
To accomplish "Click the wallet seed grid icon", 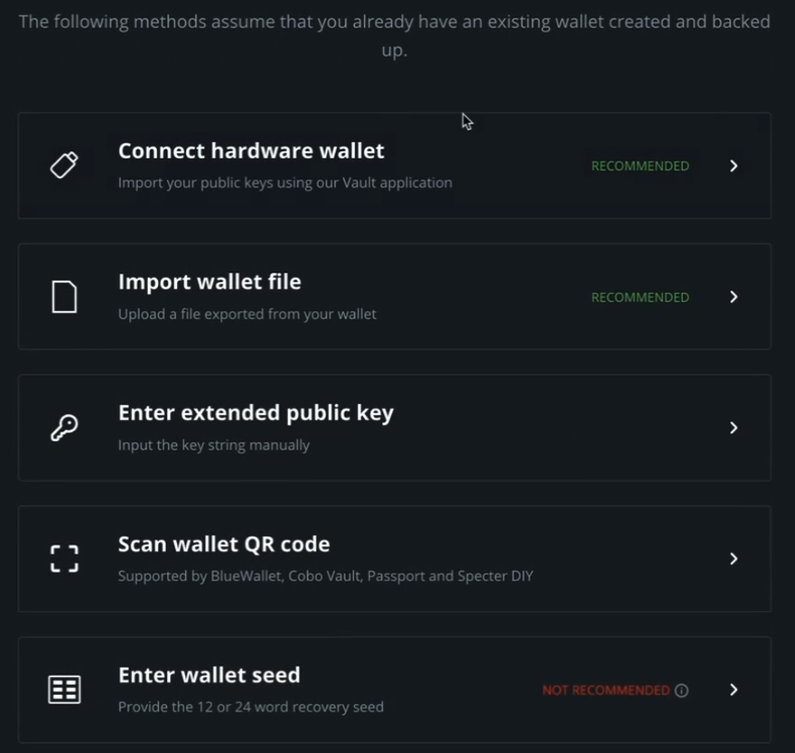I will tap(64, 690).
